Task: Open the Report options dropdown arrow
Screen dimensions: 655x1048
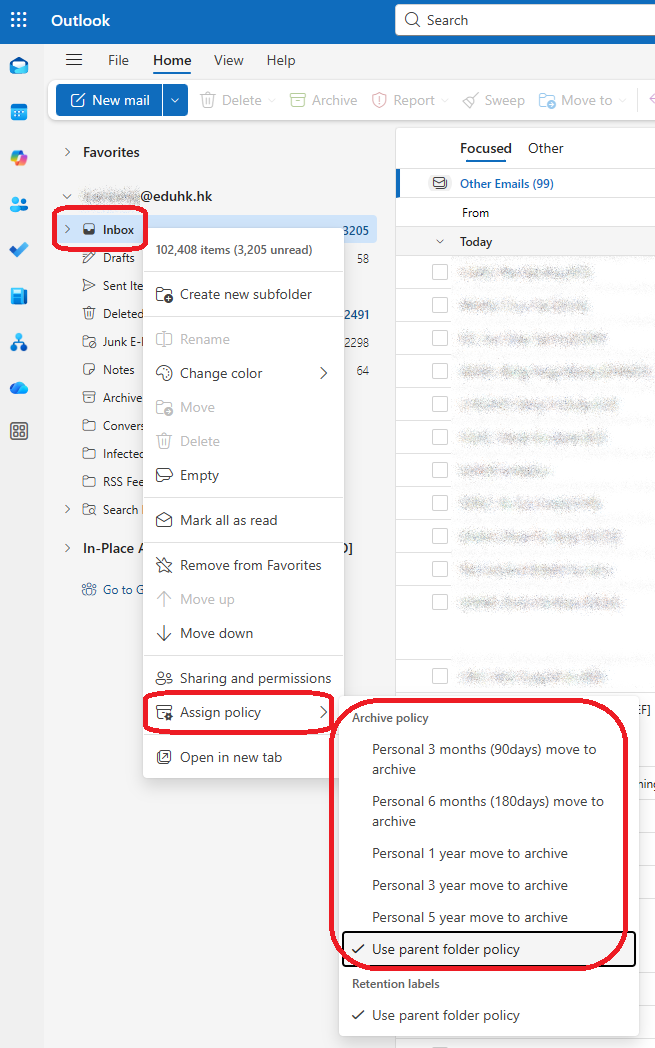Action: click(x=446, y=100)
